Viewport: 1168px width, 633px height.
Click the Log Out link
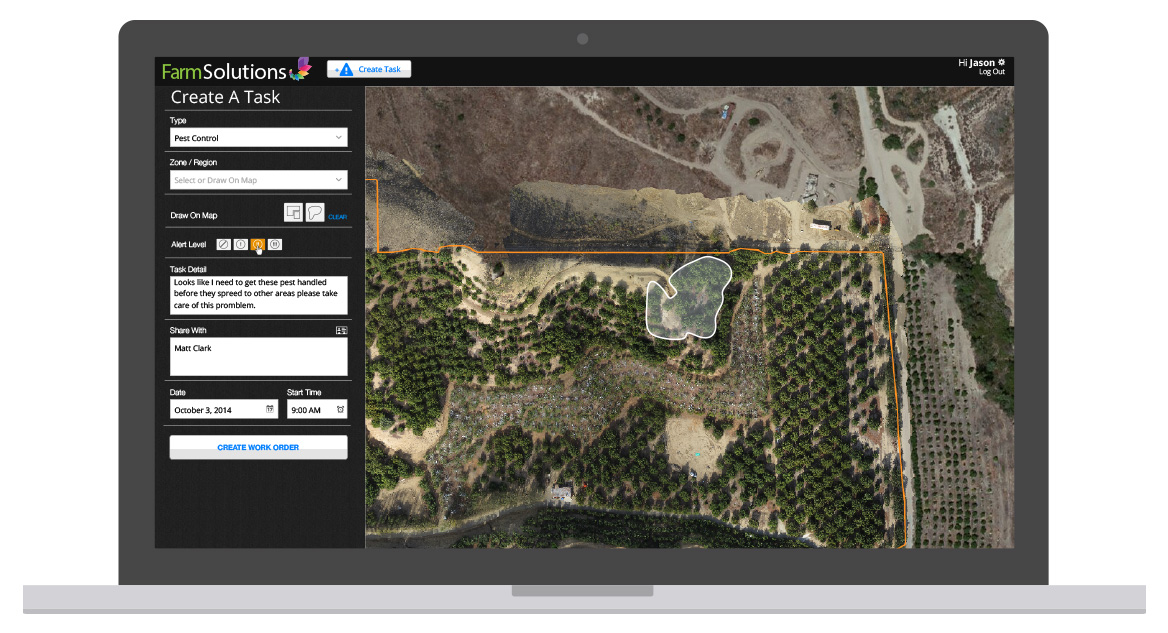pos(991,72)
